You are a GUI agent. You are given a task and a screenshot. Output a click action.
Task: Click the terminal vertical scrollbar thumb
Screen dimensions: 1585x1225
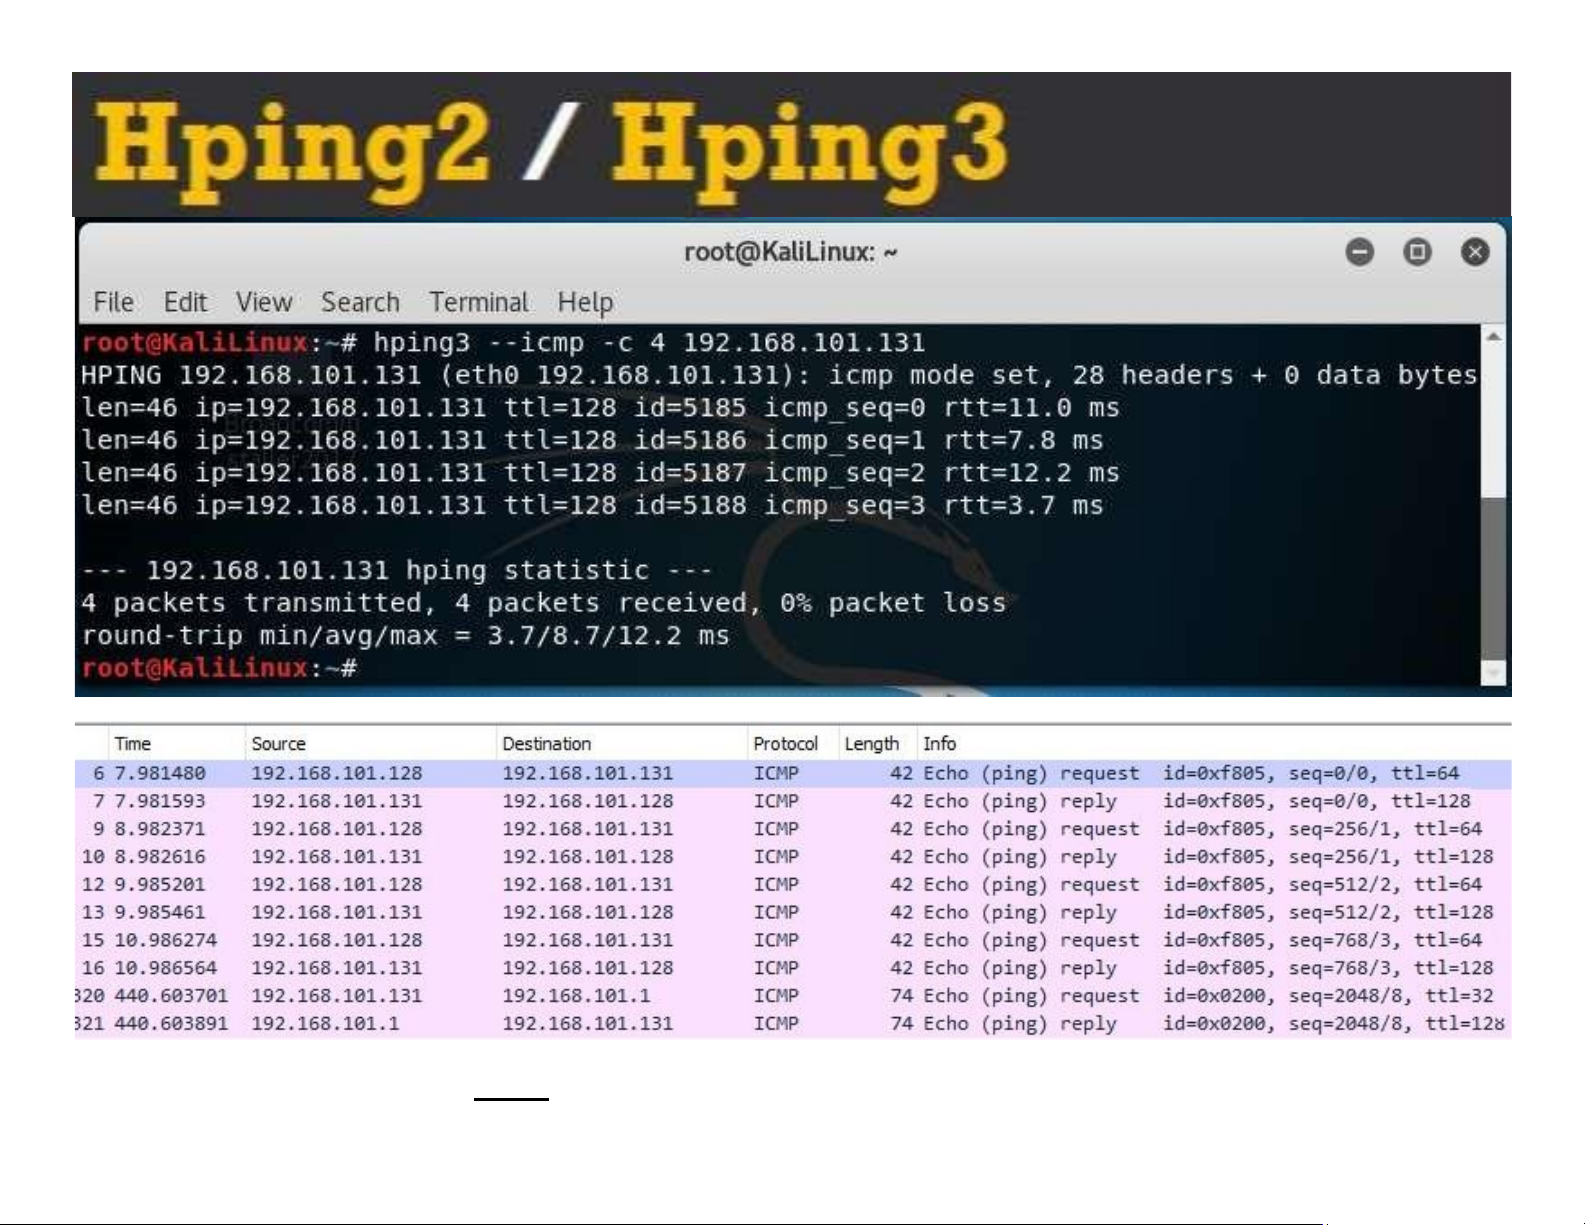tap(1493, 578)
